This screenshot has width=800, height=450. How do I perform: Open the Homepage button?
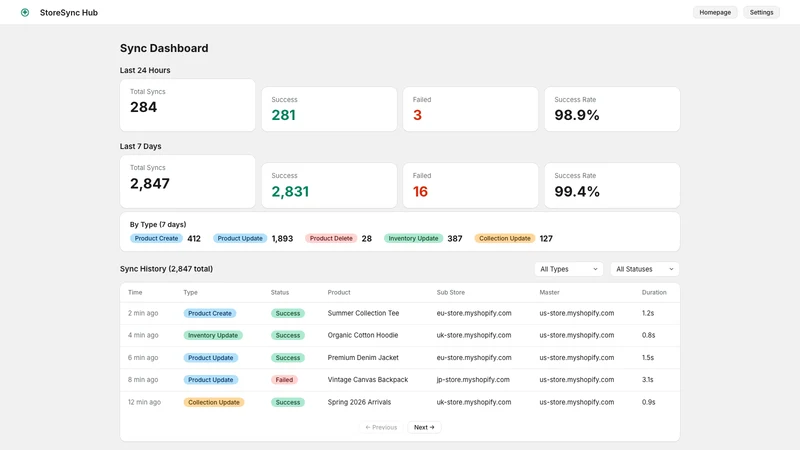pyautogui.click(x=715, y=12)
